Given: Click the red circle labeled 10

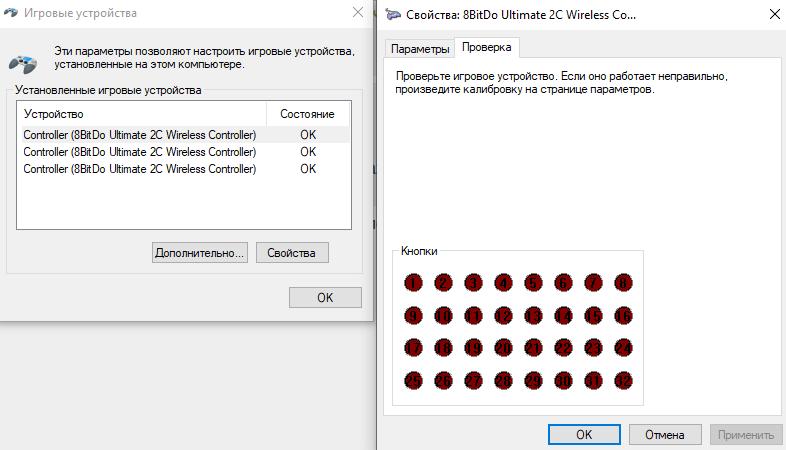Looking at the screenshot, I should [443, 316].
